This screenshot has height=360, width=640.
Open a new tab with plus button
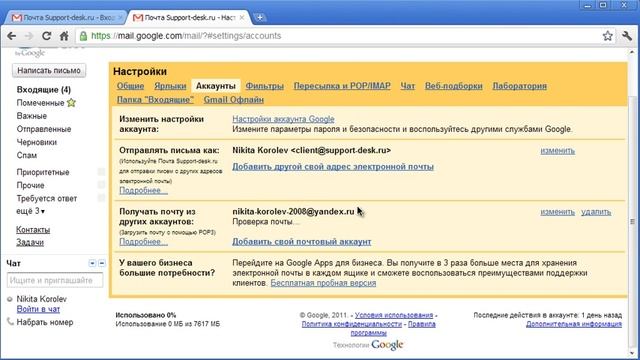click(x=260, y=18)
